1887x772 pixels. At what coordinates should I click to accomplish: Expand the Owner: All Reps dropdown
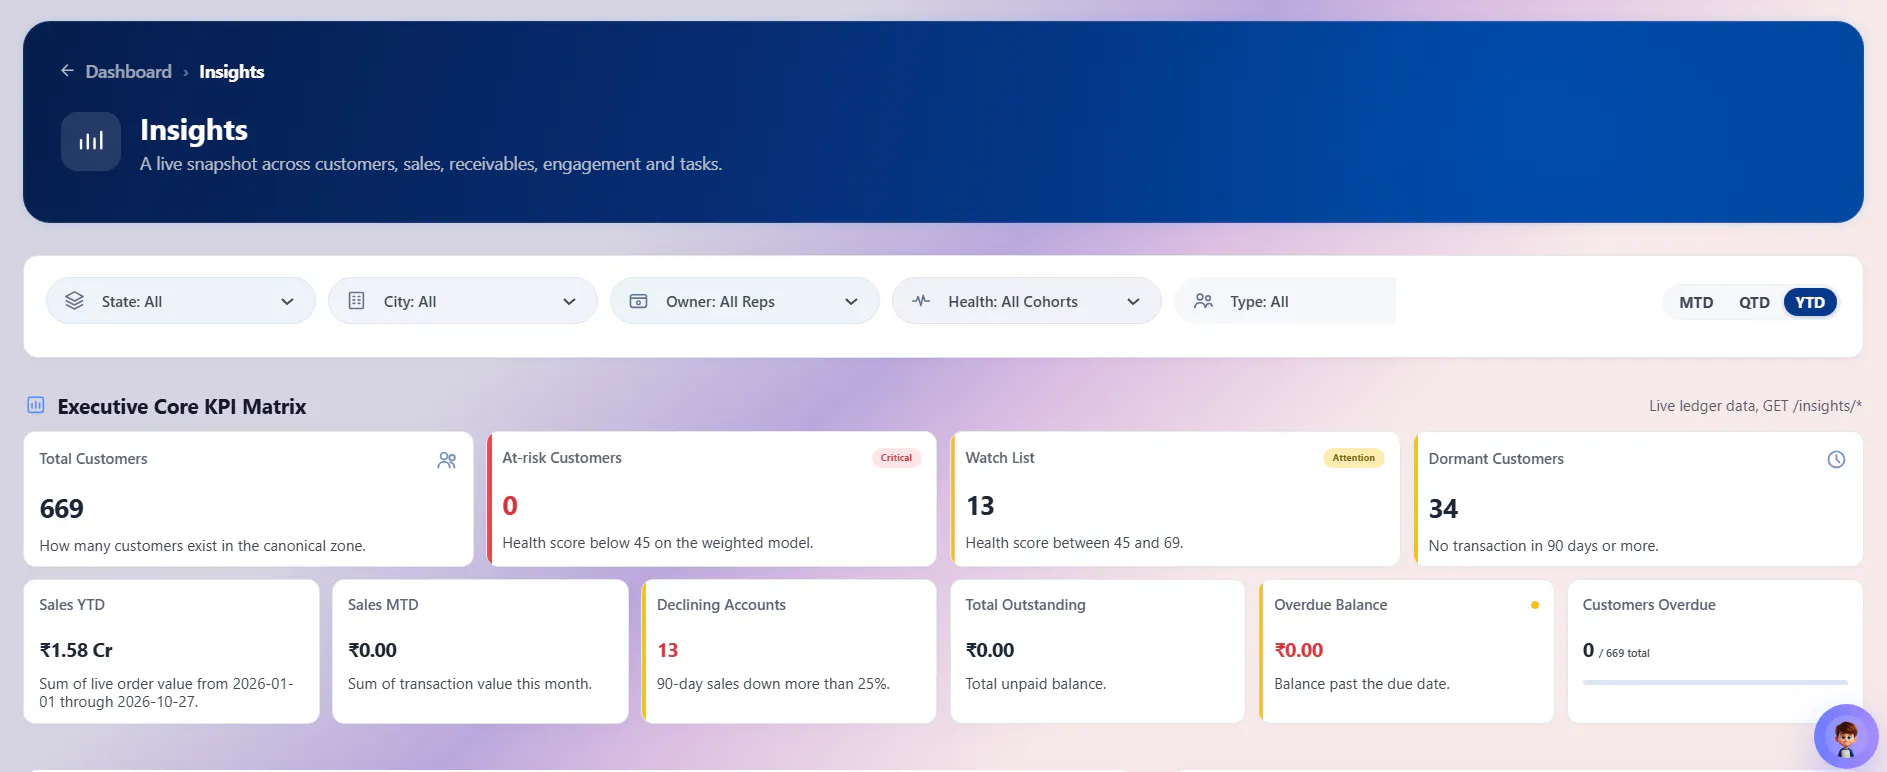[x=745, y=301]
